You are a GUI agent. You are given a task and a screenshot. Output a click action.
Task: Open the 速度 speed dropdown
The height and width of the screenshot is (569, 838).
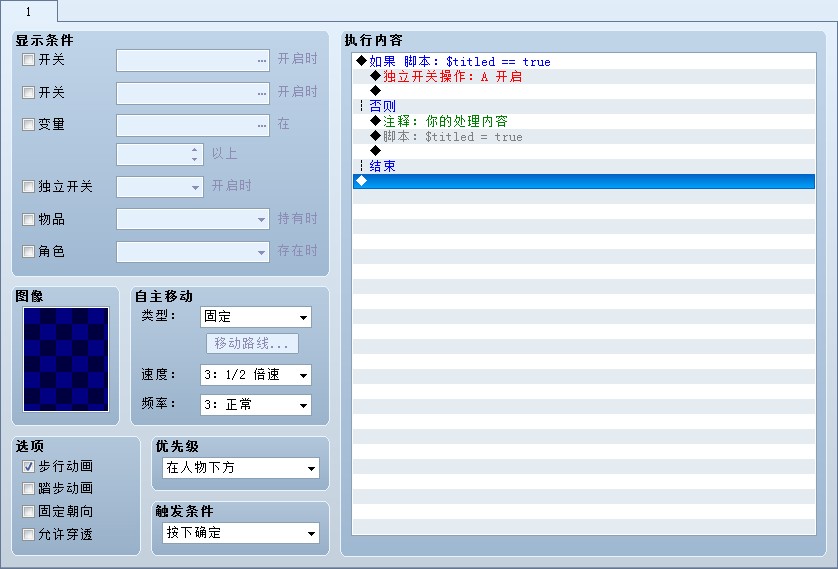click(x=255, y=375)
